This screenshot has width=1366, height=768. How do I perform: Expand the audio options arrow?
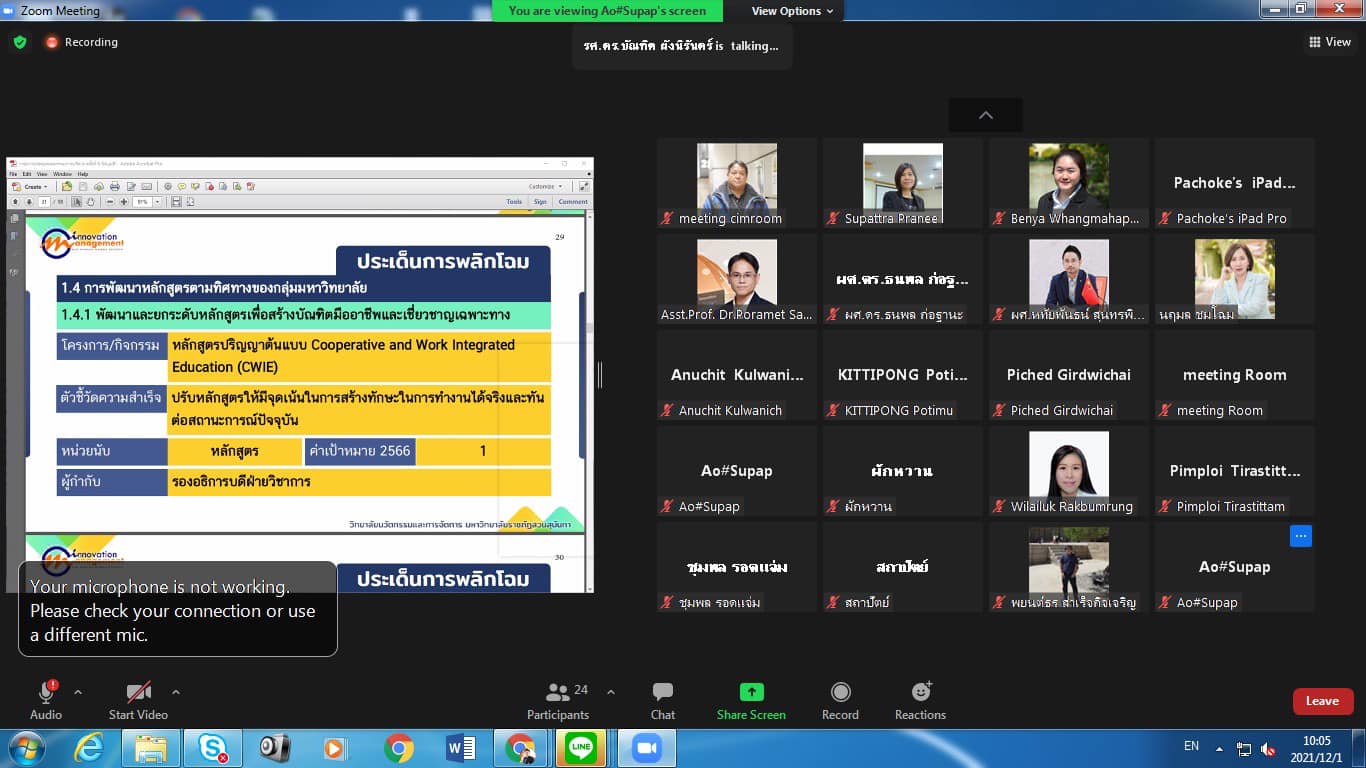tap(78, 692)
